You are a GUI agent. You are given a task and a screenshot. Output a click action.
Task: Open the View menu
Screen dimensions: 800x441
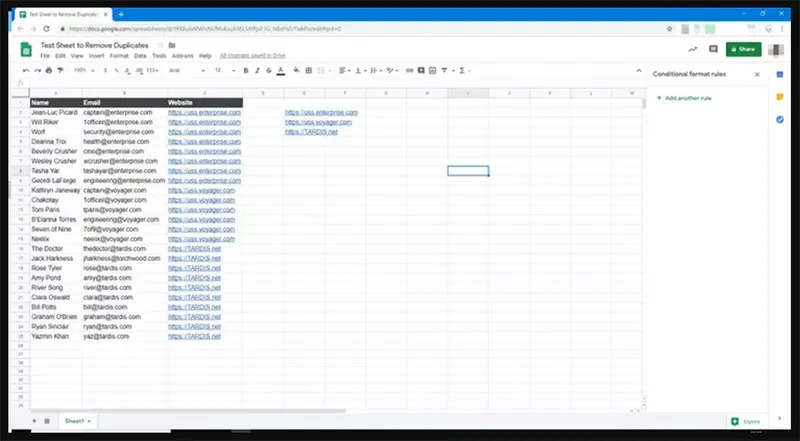point(77,56)
